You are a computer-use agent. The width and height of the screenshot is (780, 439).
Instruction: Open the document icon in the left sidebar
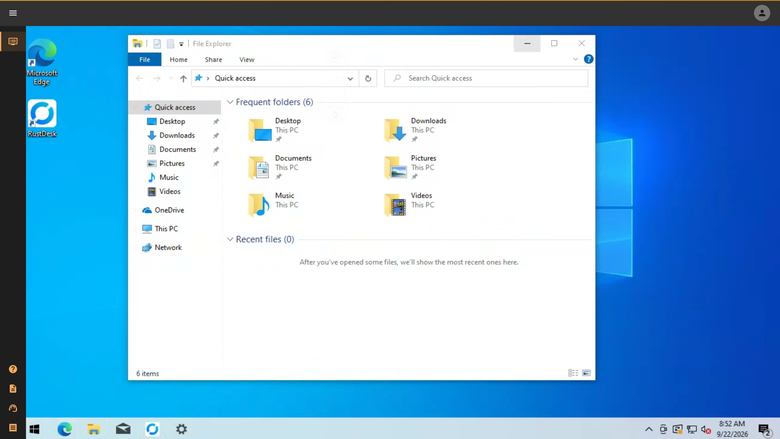(x=13, y=388)
